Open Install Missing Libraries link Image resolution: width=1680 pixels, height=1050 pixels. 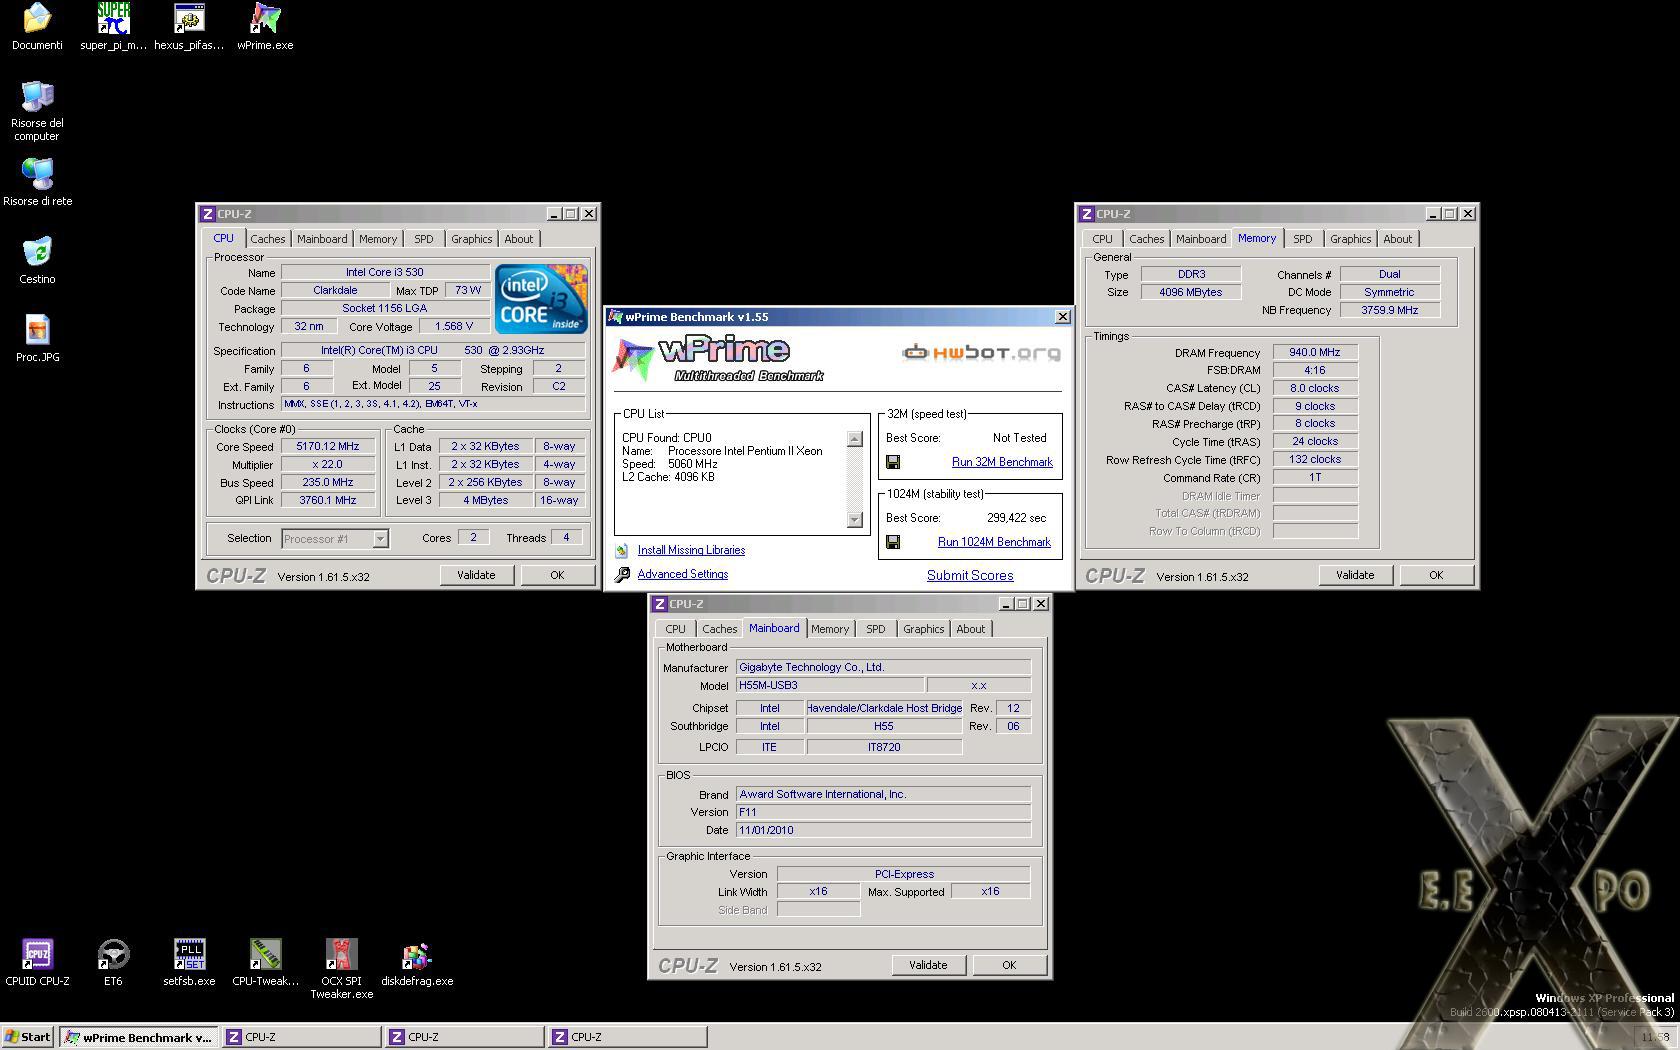point(691,550)
